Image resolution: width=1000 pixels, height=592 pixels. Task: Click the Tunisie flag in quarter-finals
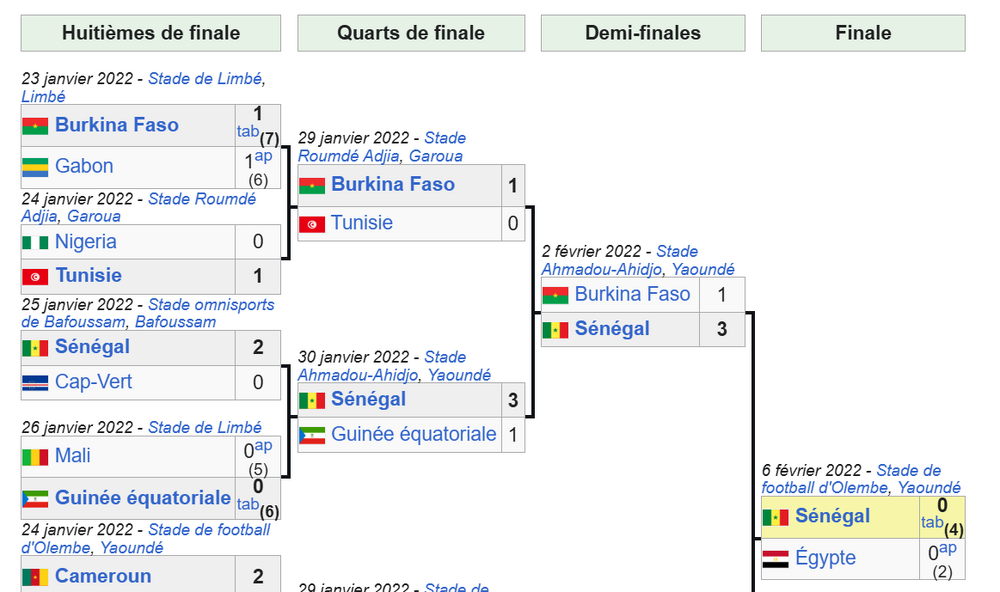(312, 224)
